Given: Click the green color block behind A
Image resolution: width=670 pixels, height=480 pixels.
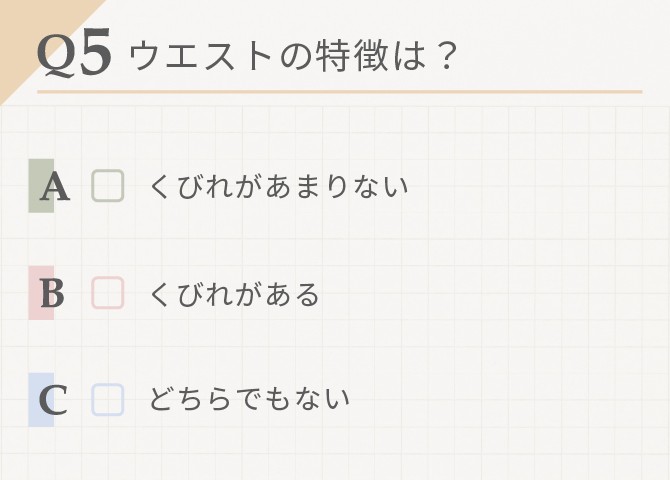Looking at the screenshot, I should [x=41, y=186].
